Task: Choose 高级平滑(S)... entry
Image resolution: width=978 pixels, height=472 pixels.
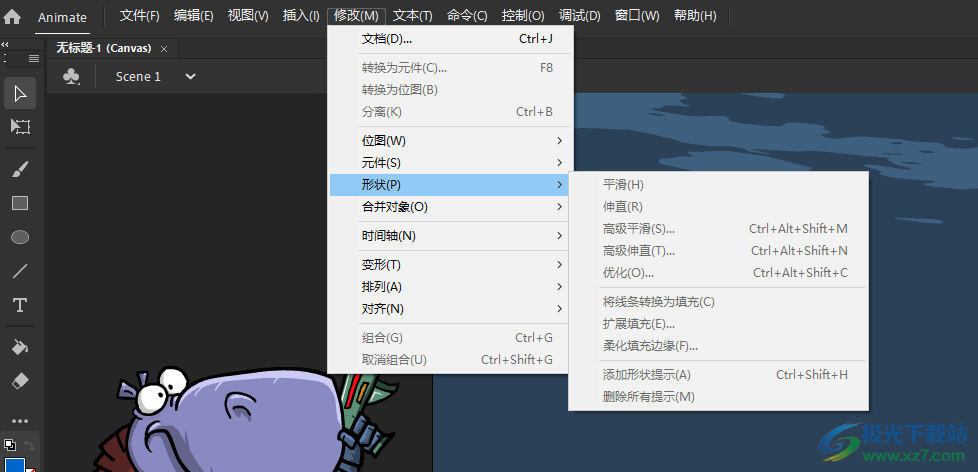Action: (x=719, y=229)
